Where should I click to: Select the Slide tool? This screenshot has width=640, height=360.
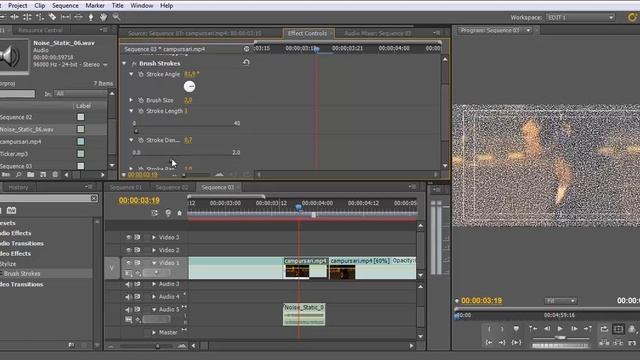pos(78,17)
